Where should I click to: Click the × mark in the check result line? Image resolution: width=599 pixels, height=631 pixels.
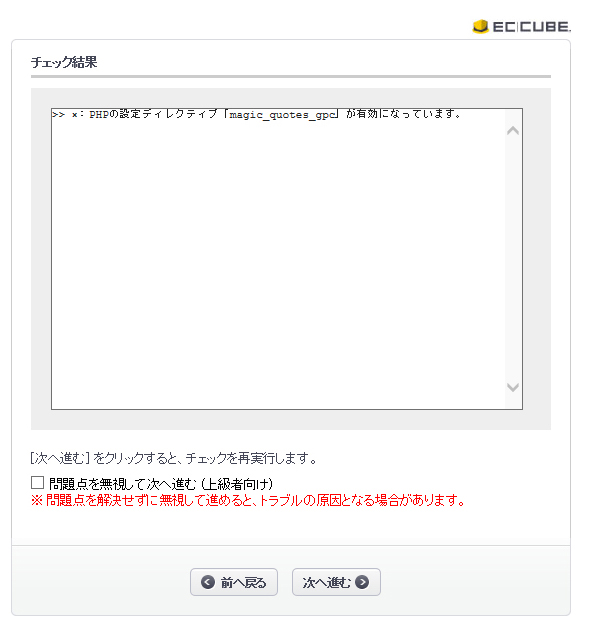click(x=74, y=115)
